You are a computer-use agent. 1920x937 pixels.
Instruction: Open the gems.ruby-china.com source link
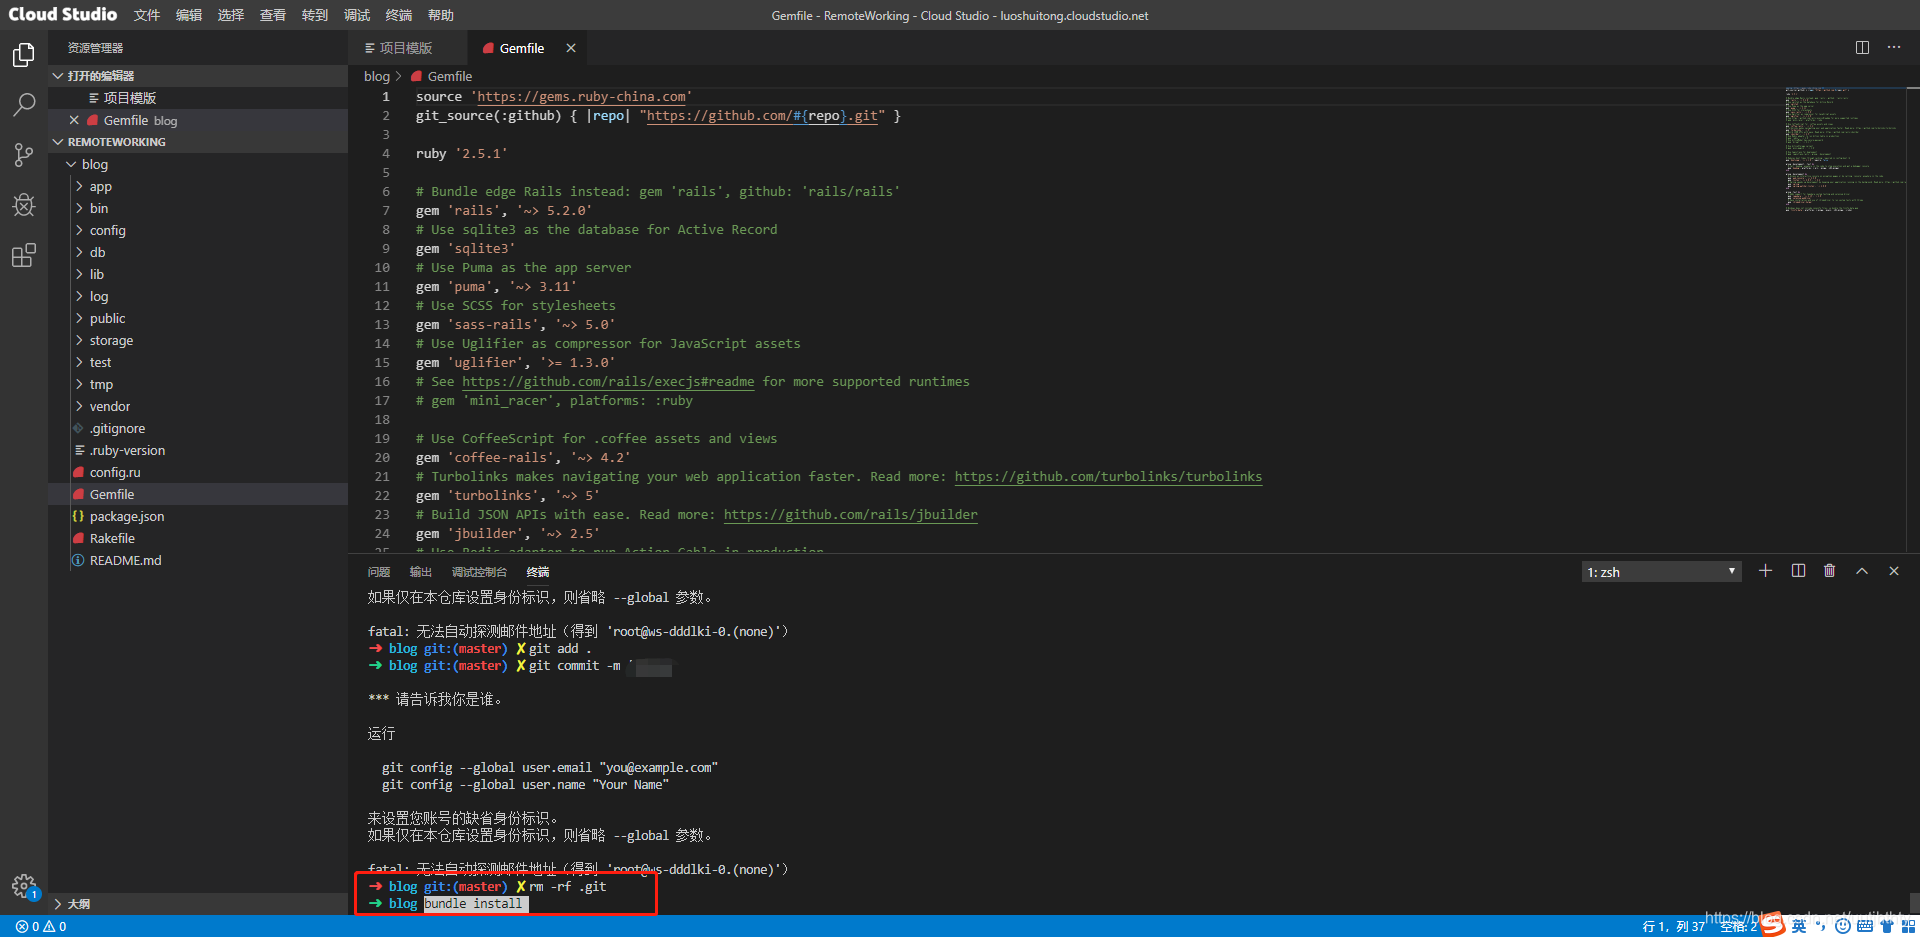tap(582, 97)
